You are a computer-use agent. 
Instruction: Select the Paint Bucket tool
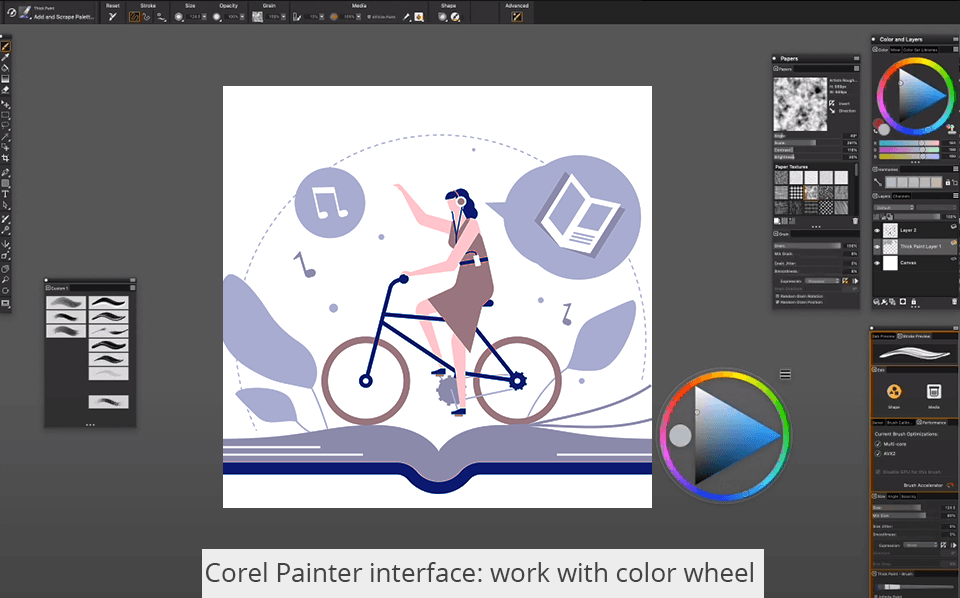(6, 68)
